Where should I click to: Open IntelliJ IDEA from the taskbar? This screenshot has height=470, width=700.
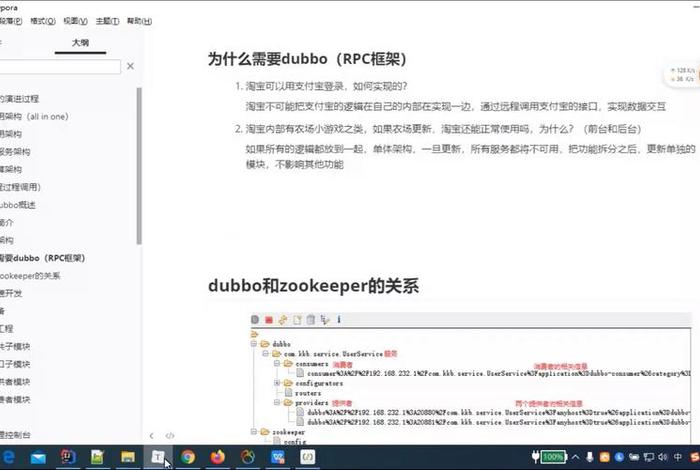[x=68, y=457]
